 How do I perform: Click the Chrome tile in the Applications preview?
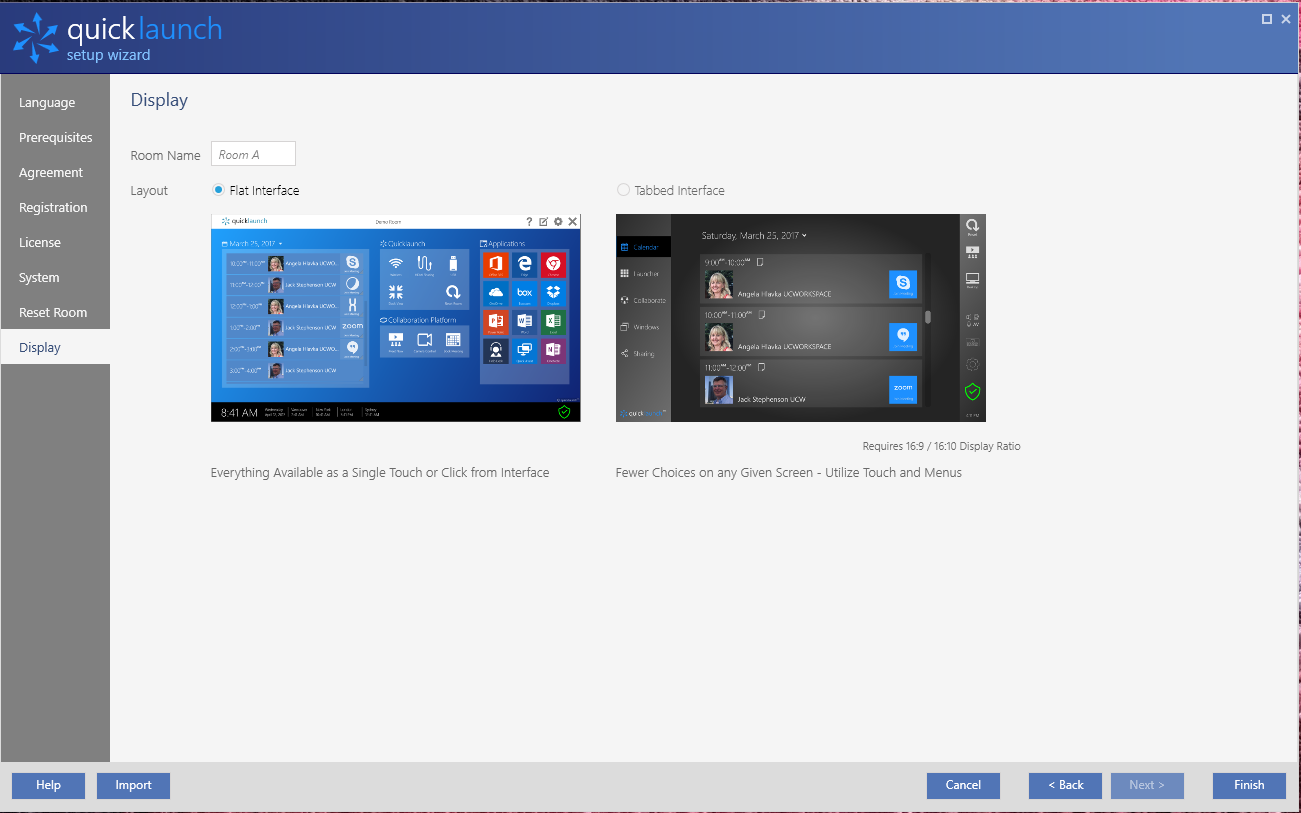point(553,264)
